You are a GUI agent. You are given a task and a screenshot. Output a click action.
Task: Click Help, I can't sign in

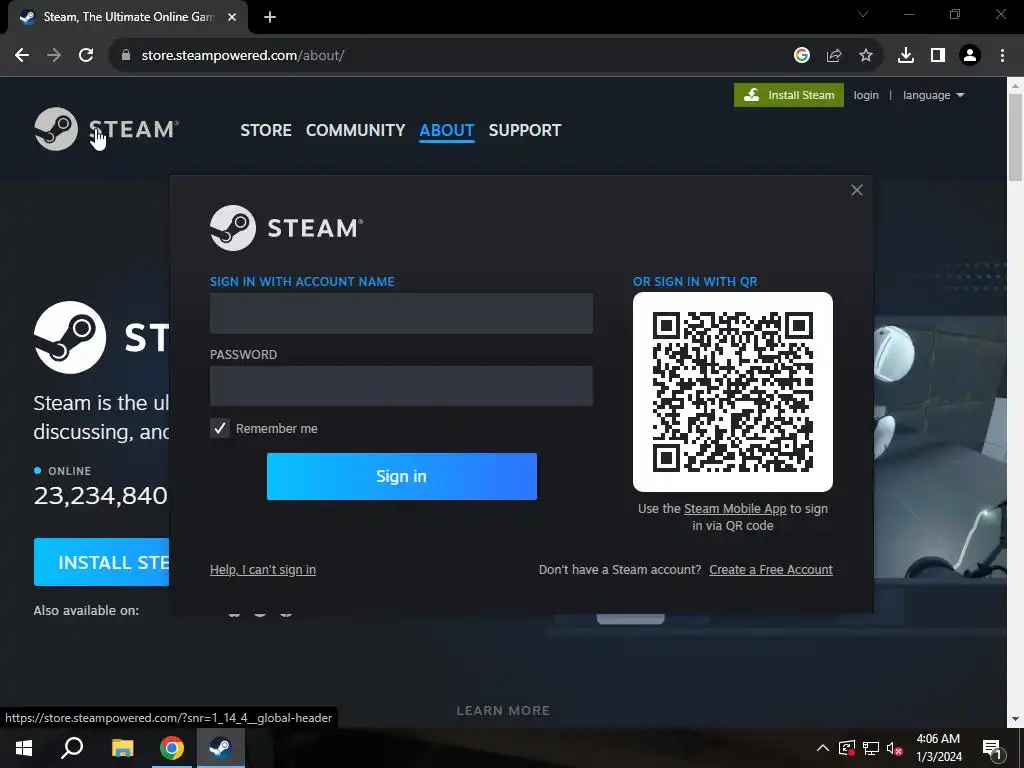click(x=263, y=569)
